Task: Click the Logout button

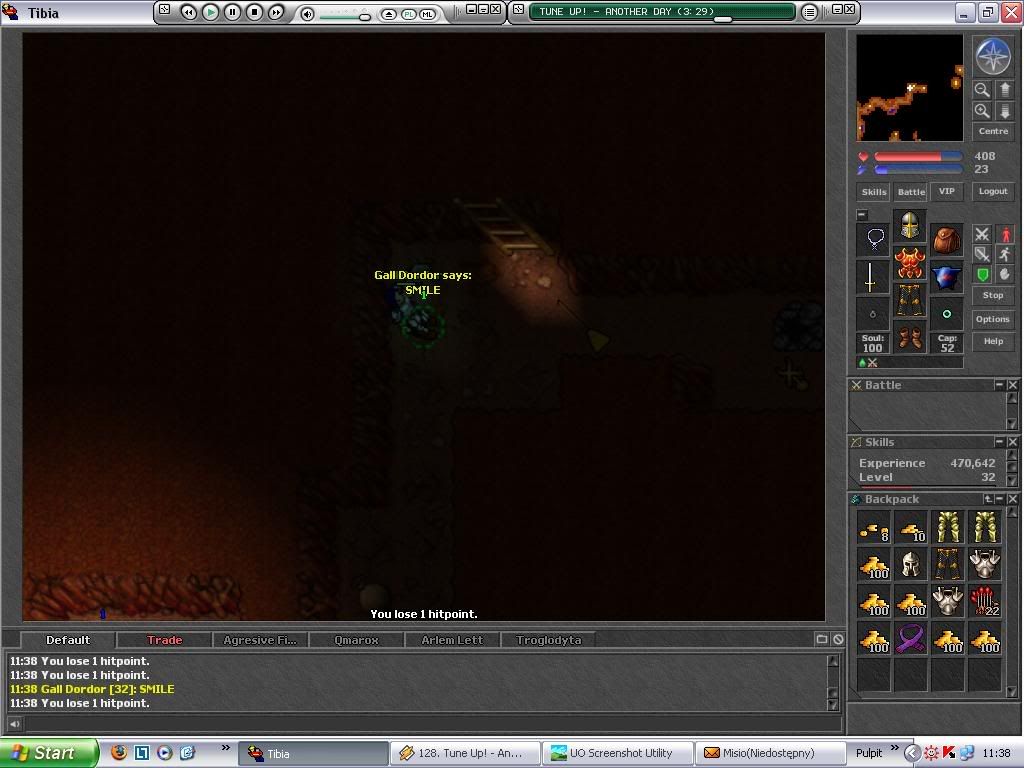Action: [993, 191]
